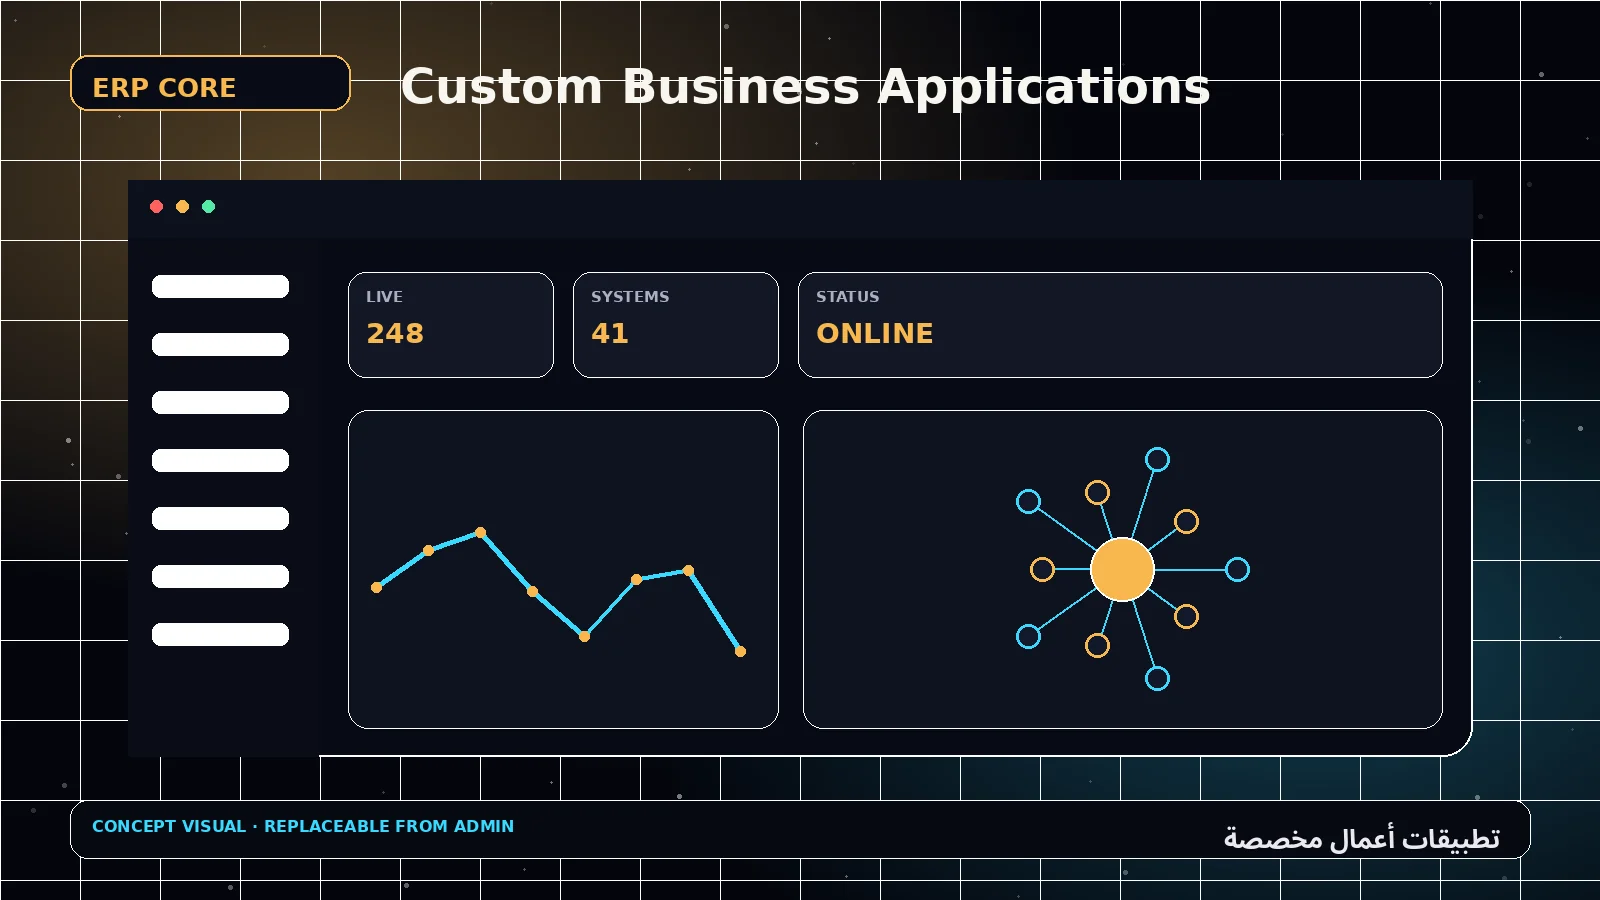
Task: Click the last data point on line chart
Action: 740,651
